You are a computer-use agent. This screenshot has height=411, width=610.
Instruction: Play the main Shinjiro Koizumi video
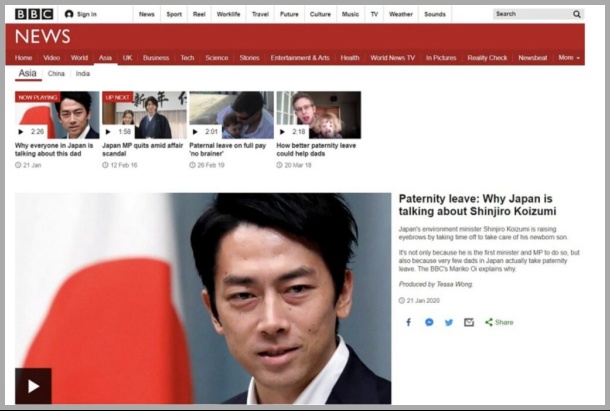point(33,385)
